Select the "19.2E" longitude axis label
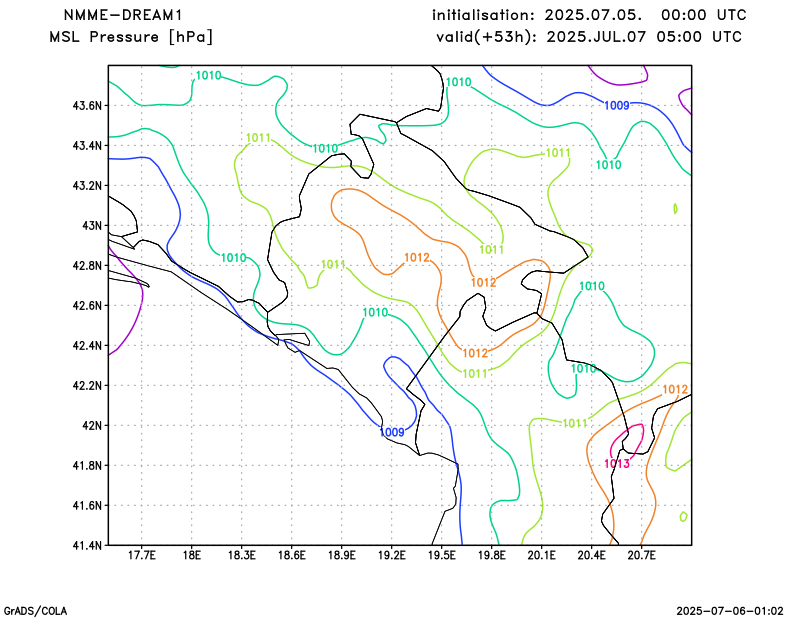The image size is (800, 618). pyautogui.click(x=391, y=555)
